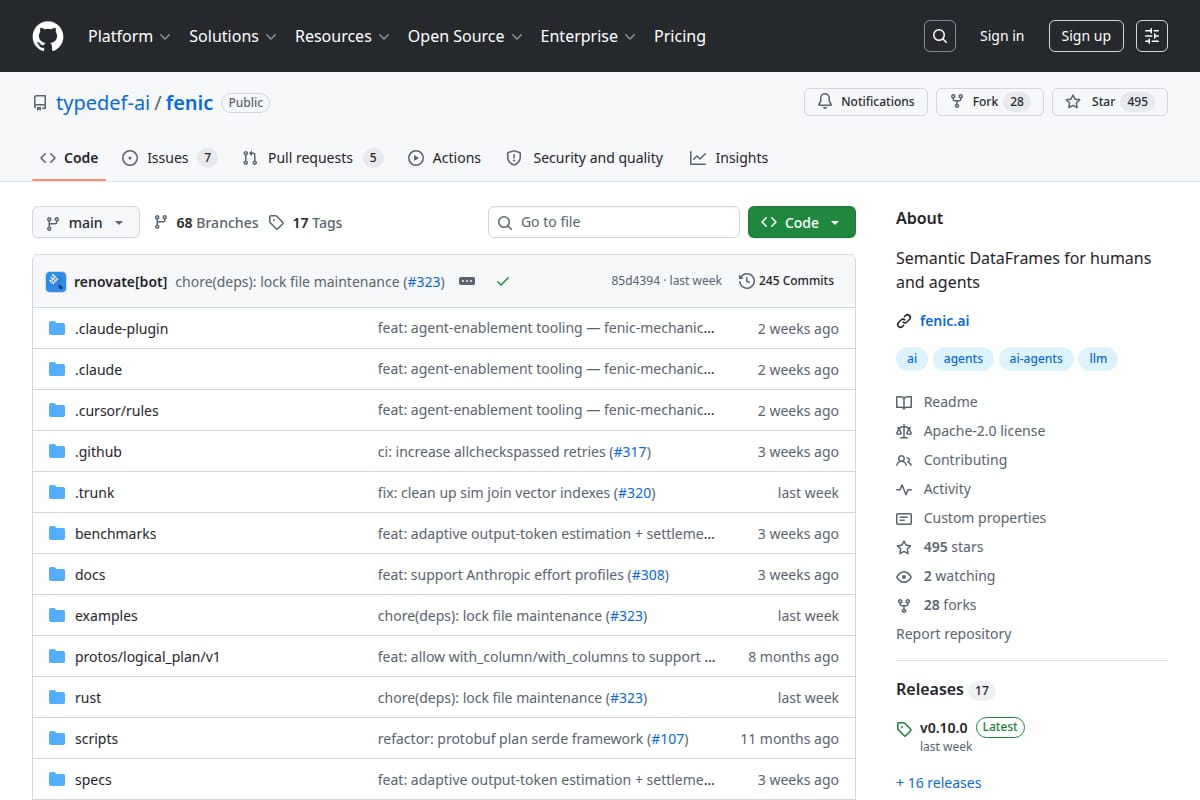Click the Sign in link
This screenshot has width=1200, height=800.
point(1002,36)
